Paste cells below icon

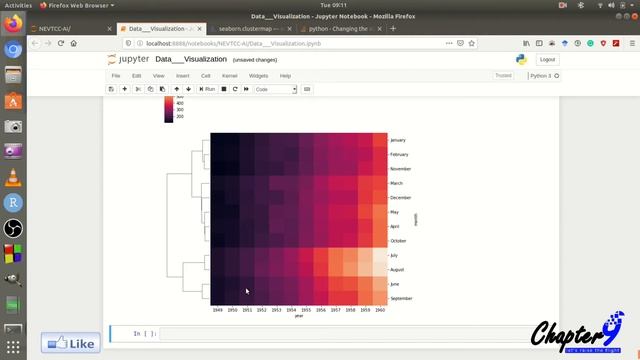pos(162,89)
